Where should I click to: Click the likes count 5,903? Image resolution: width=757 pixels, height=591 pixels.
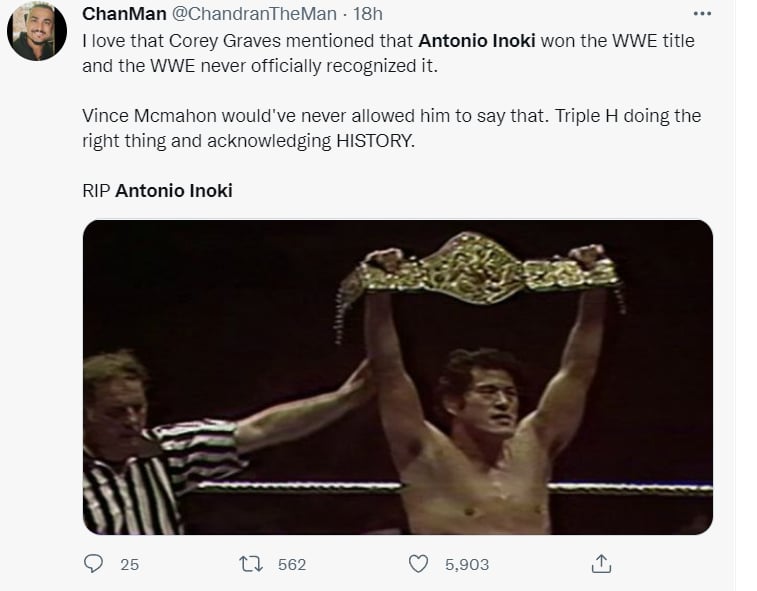[467, 564]
